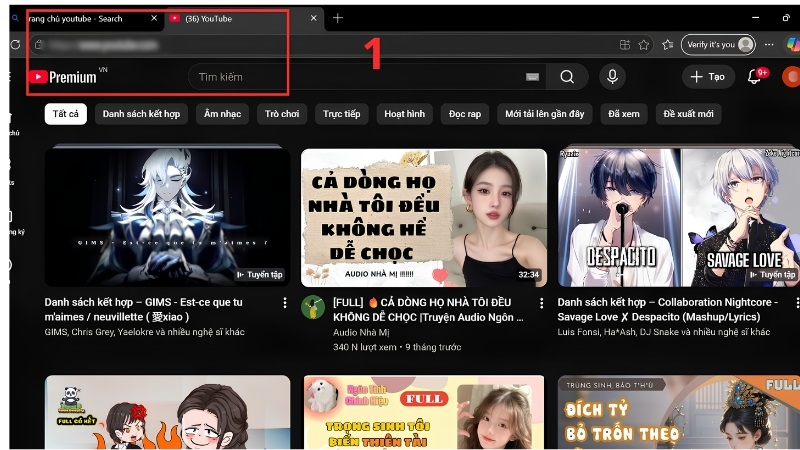
Task: Select the Đã xem filter chip
Action: pyautogui.click(x=624, y=114)
